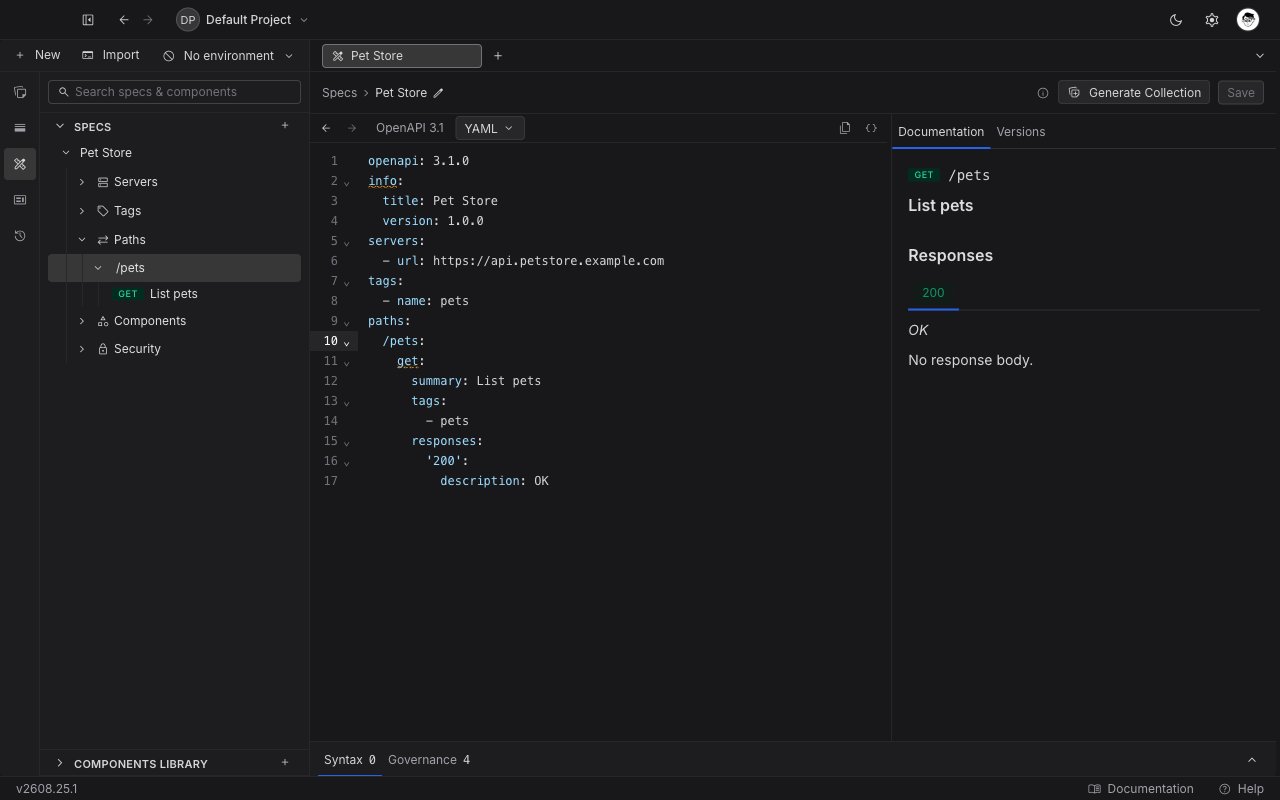The height and width of the screenshot is (800, 1280).
Task: Go forward using the top navigation arrow
Action: coord(148,20)
